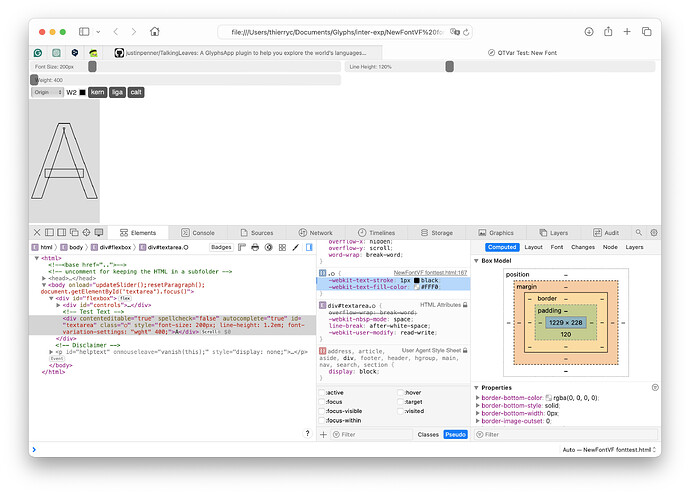Expand the head element in DOM tree
690x495 pixels.
pyautogui.click(x=44, y=278)
